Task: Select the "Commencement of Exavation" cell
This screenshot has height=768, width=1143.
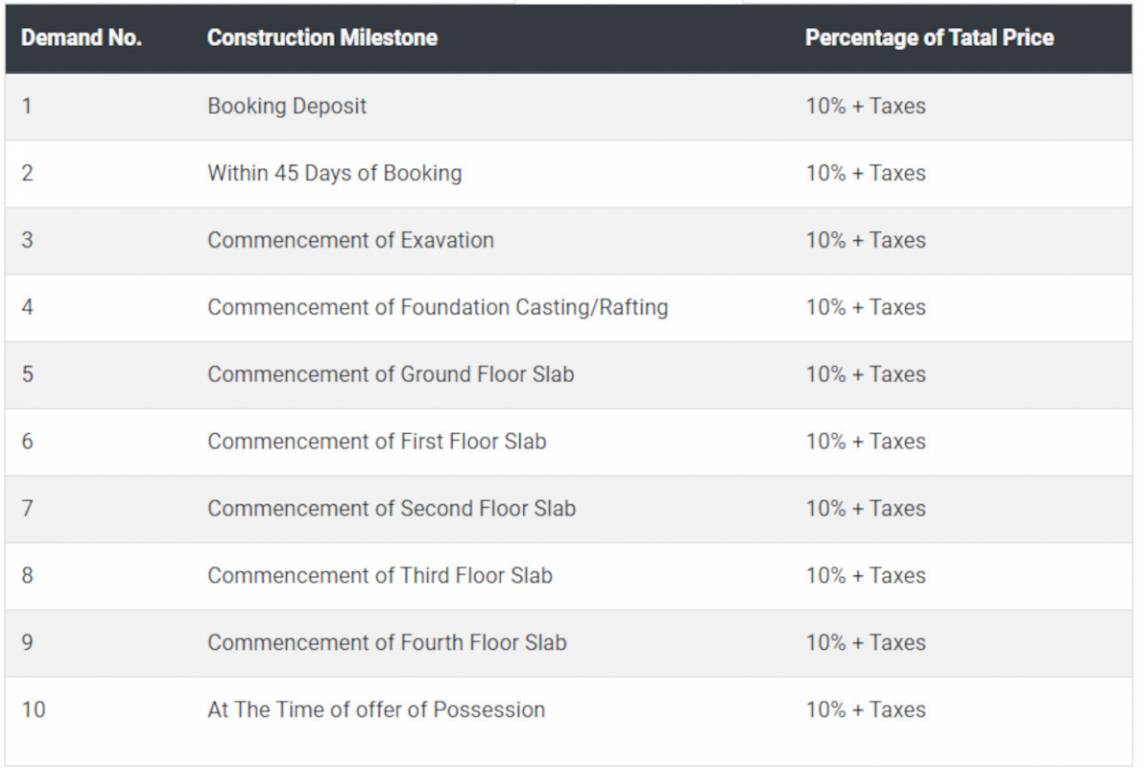Action: pyautogui.click(x=350, y=240)
